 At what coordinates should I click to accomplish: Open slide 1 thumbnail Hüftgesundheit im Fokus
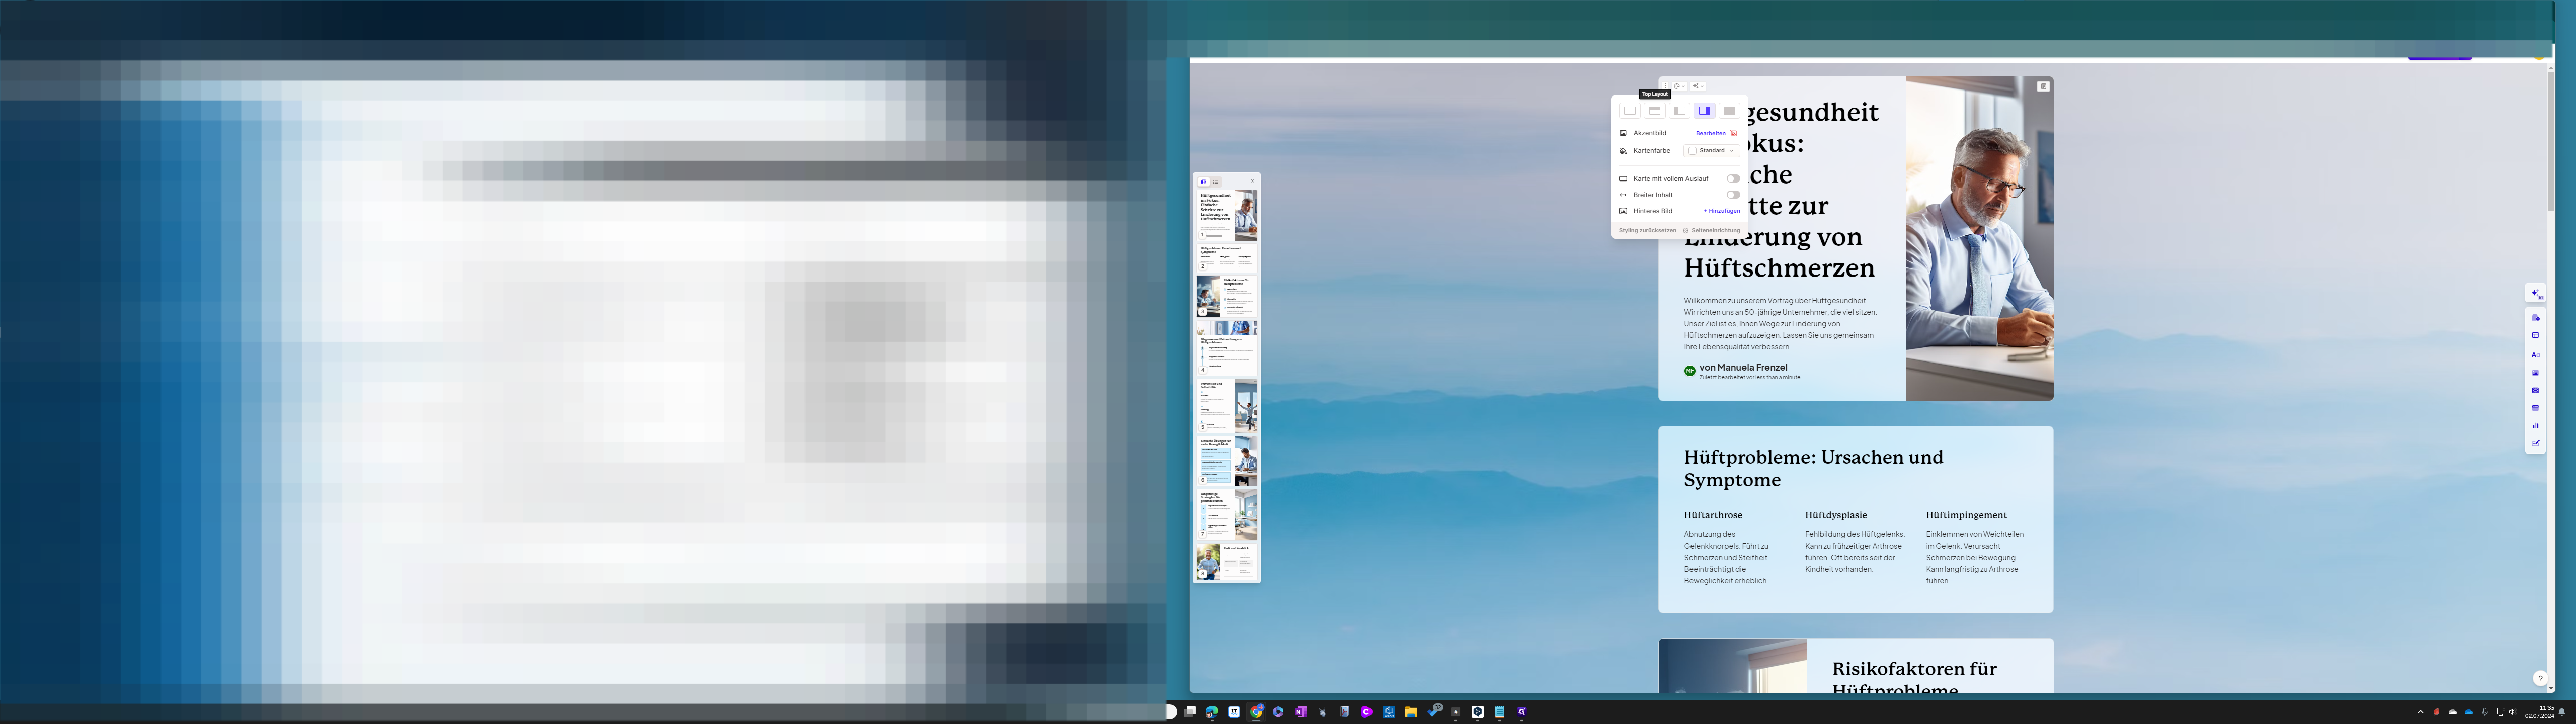point(1227,215)
